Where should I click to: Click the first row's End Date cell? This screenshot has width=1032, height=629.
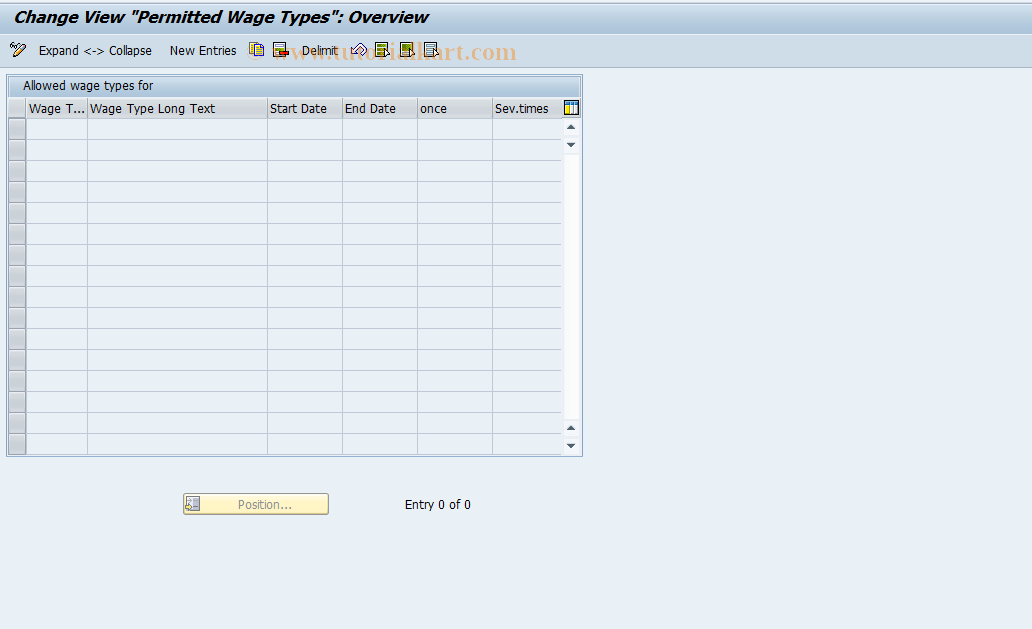point(380,129)
